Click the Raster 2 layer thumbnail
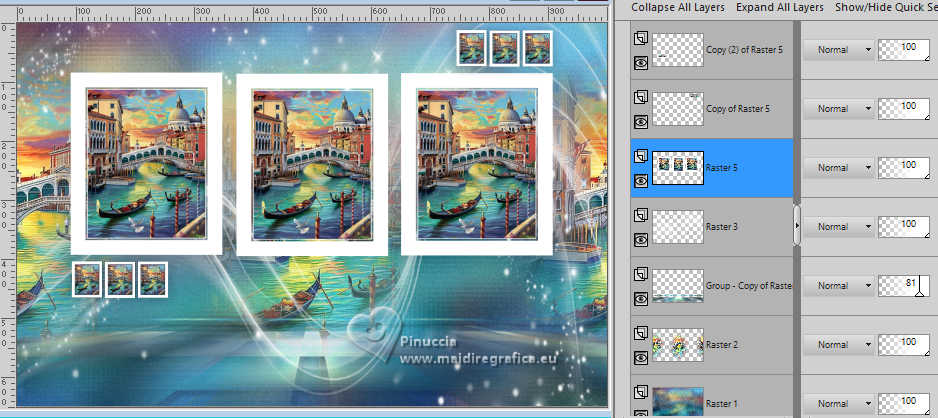 coord(678,344)
